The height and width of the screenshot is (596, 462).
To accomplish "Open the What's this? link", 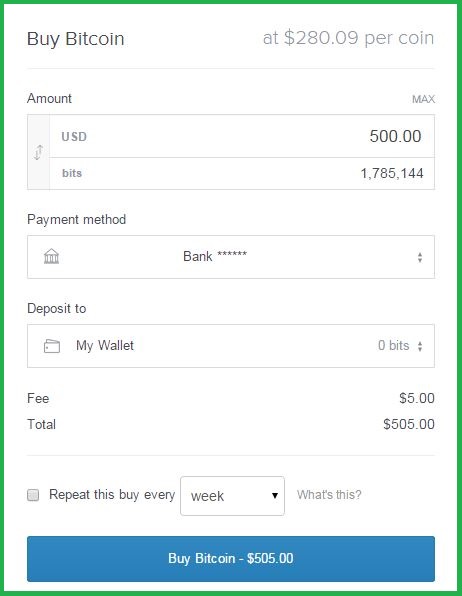I will click(329, 495).
